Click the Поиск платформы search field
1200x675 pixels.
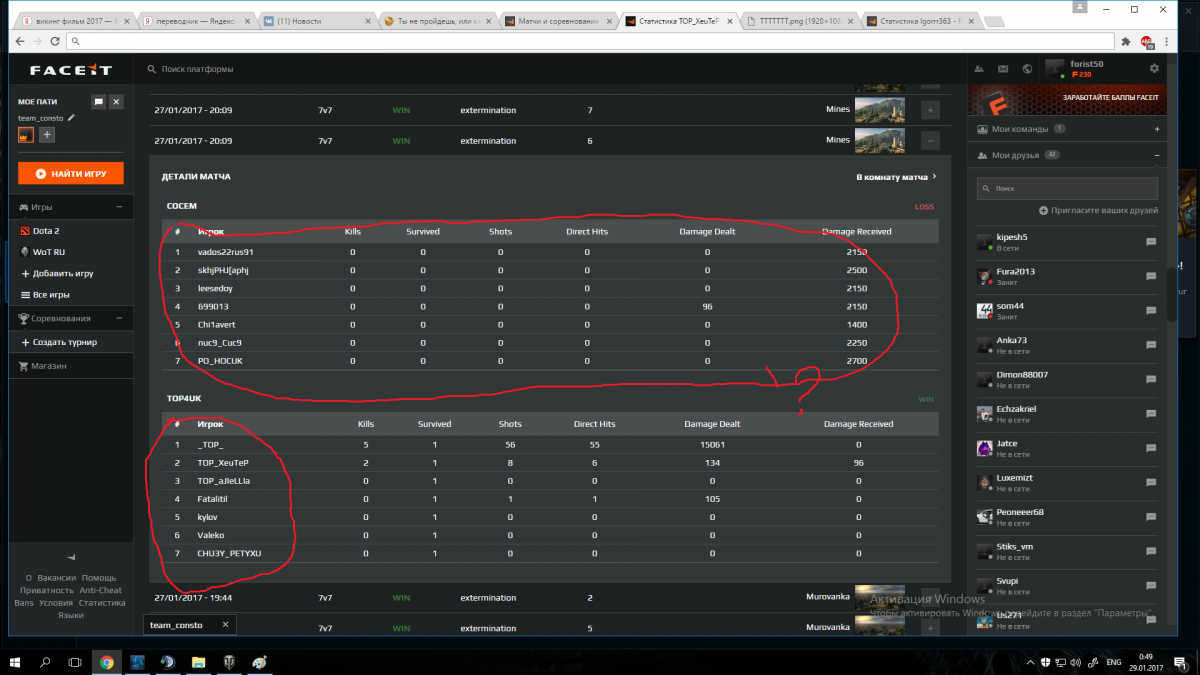(x=196, y=70)
